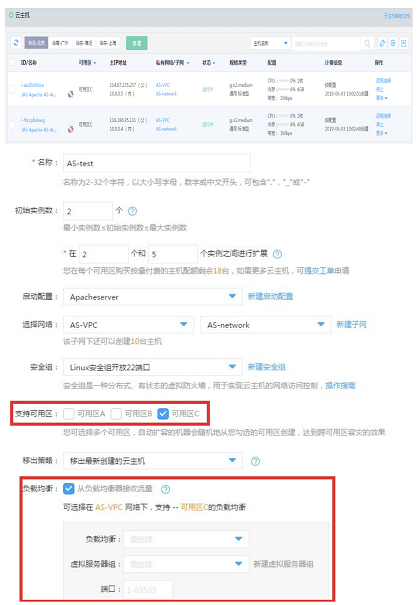Open the 可用区 column filter arrow
418x605 pixels.
(x=95, y=63)
